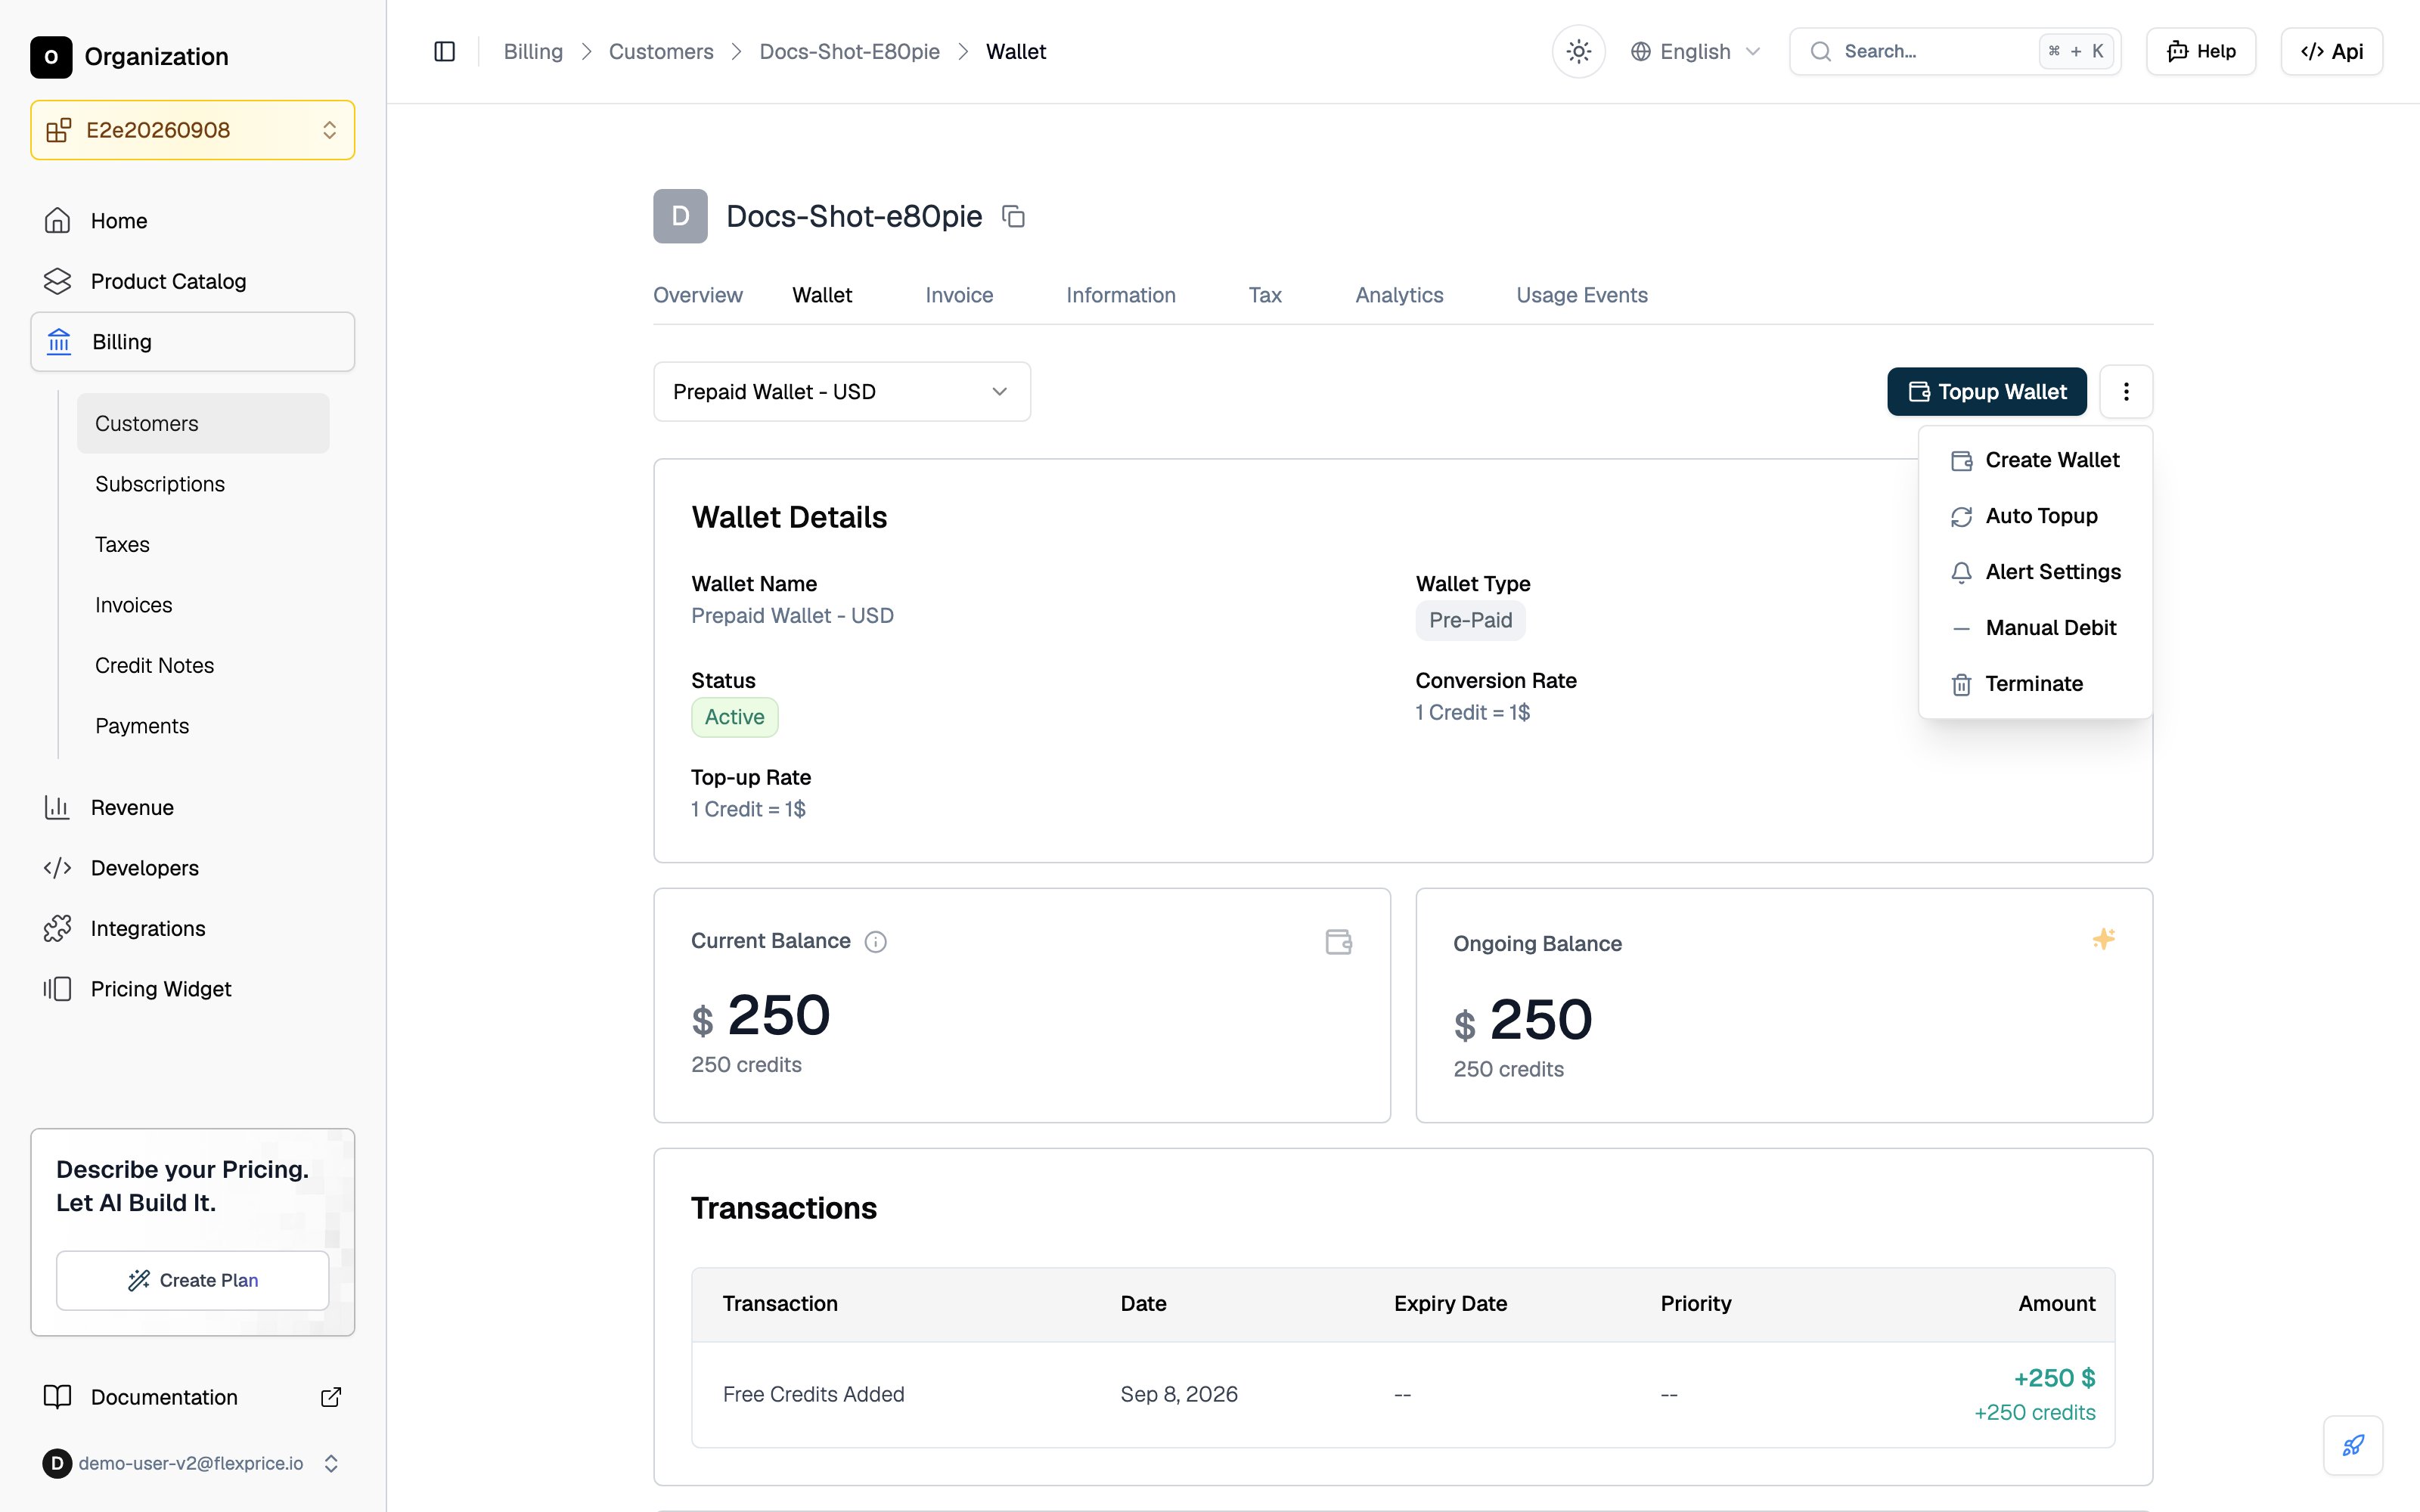Click the Create Plan button
Image resolution: width=2420 pixels, height=1512 pixels.
coord(192,1280)
